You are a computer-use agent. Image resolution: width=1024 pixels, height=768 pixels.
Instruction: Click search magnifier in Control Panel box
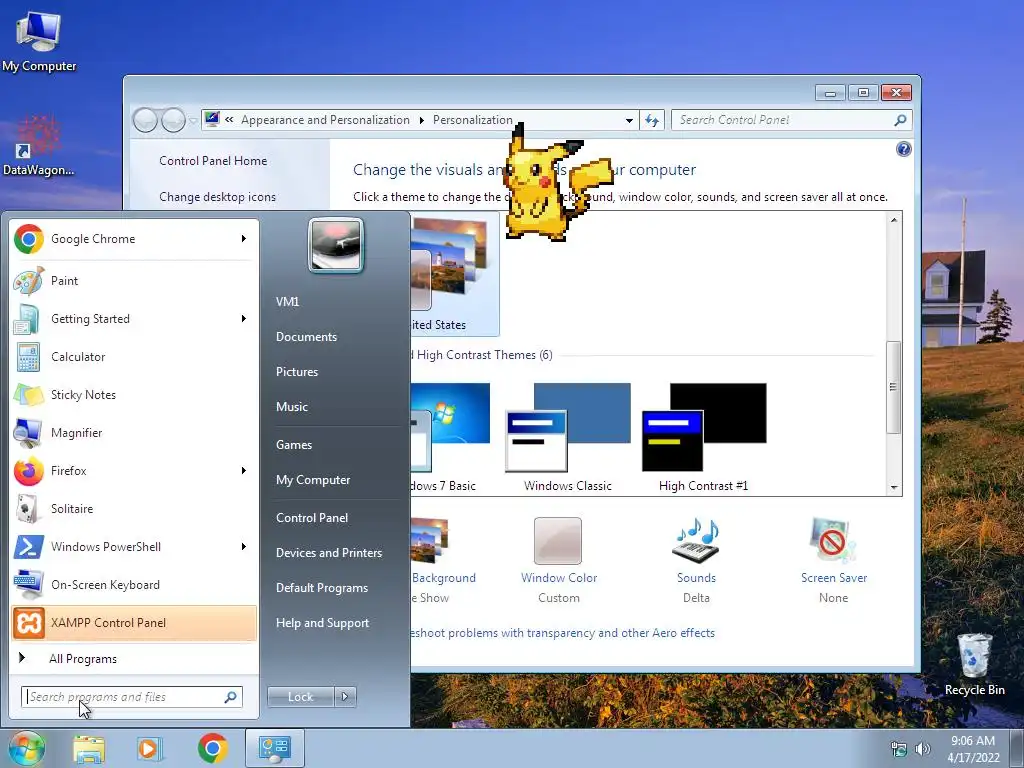[900, 120]
